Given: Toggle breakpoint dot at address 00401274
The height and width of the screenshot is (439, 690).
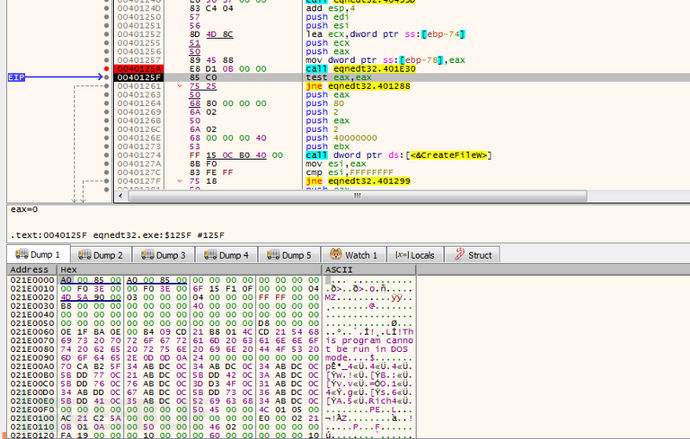Looking at the screenshot, I should 106,155.
